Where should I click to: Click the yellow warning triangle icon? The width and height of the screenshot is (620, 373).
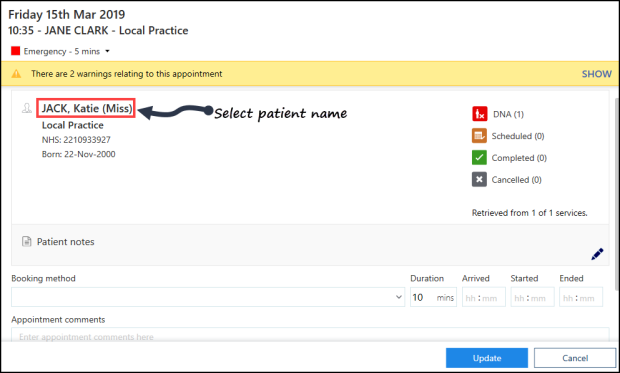coord(16,74)
